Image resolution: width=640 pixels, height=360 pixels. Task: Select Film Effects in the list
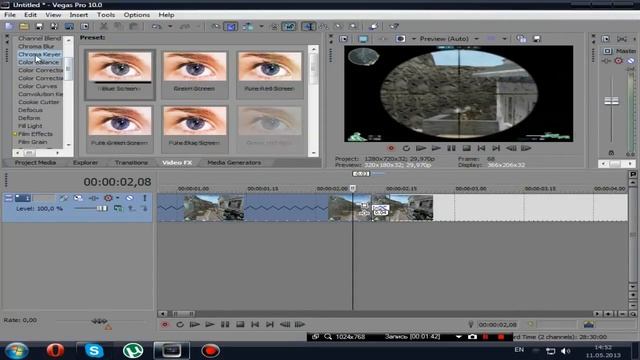pos(35,134)
